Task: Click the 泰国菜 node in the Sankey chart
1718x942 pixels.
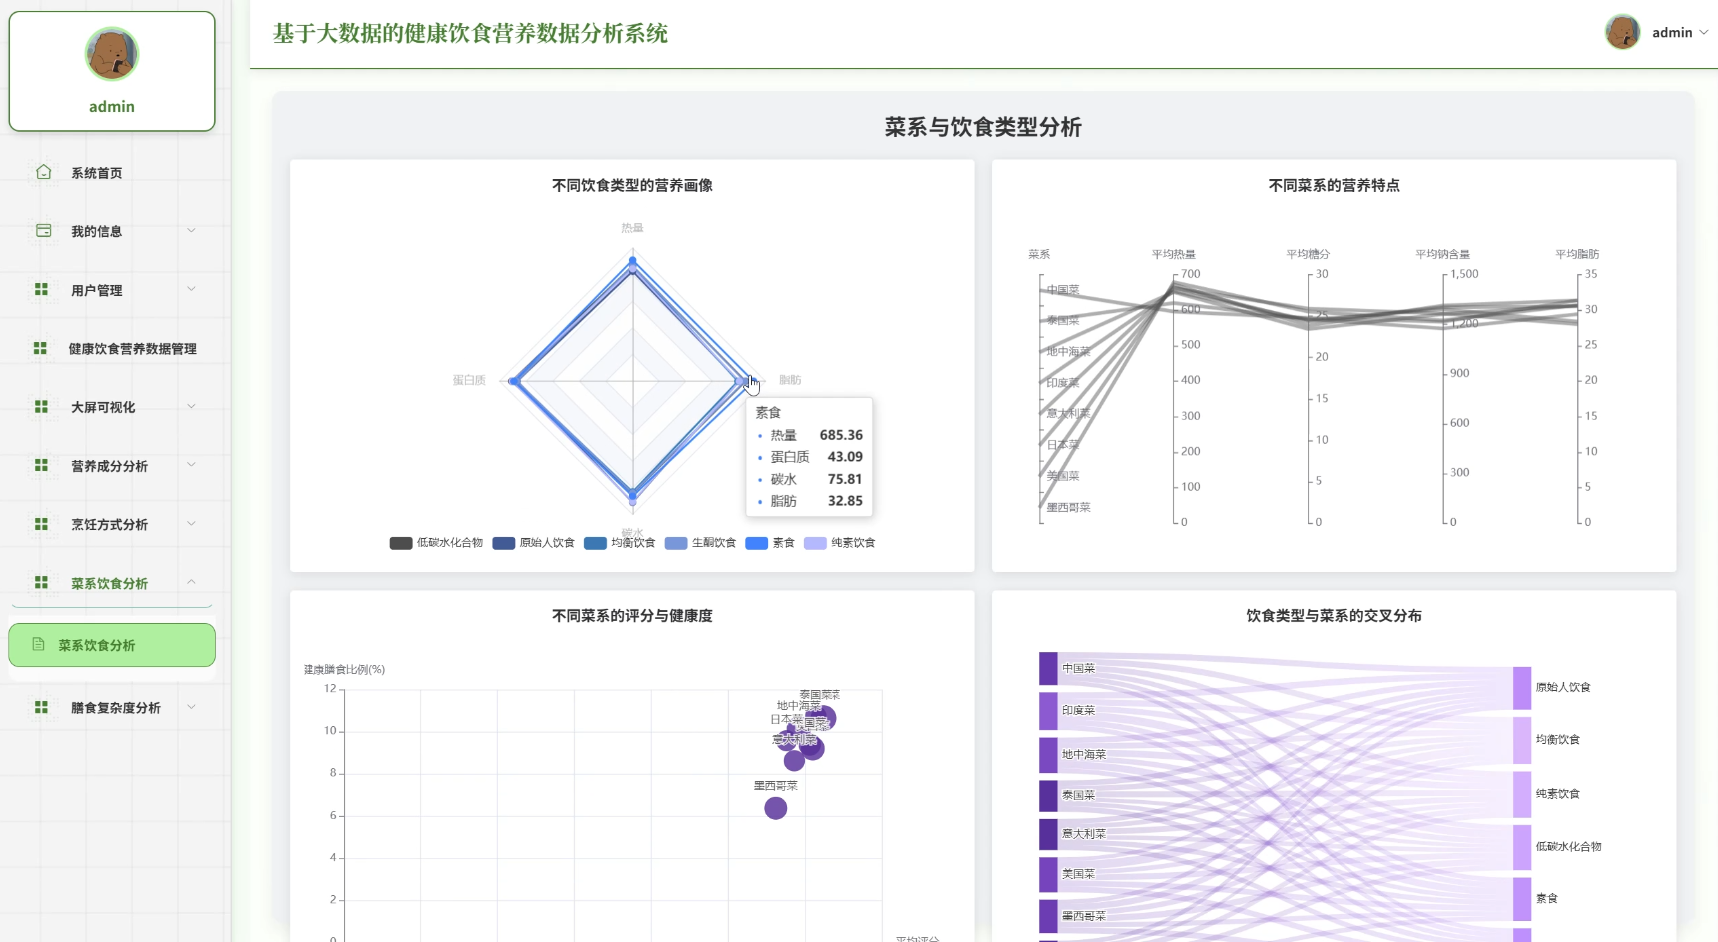Action: tap(1048, 796)
